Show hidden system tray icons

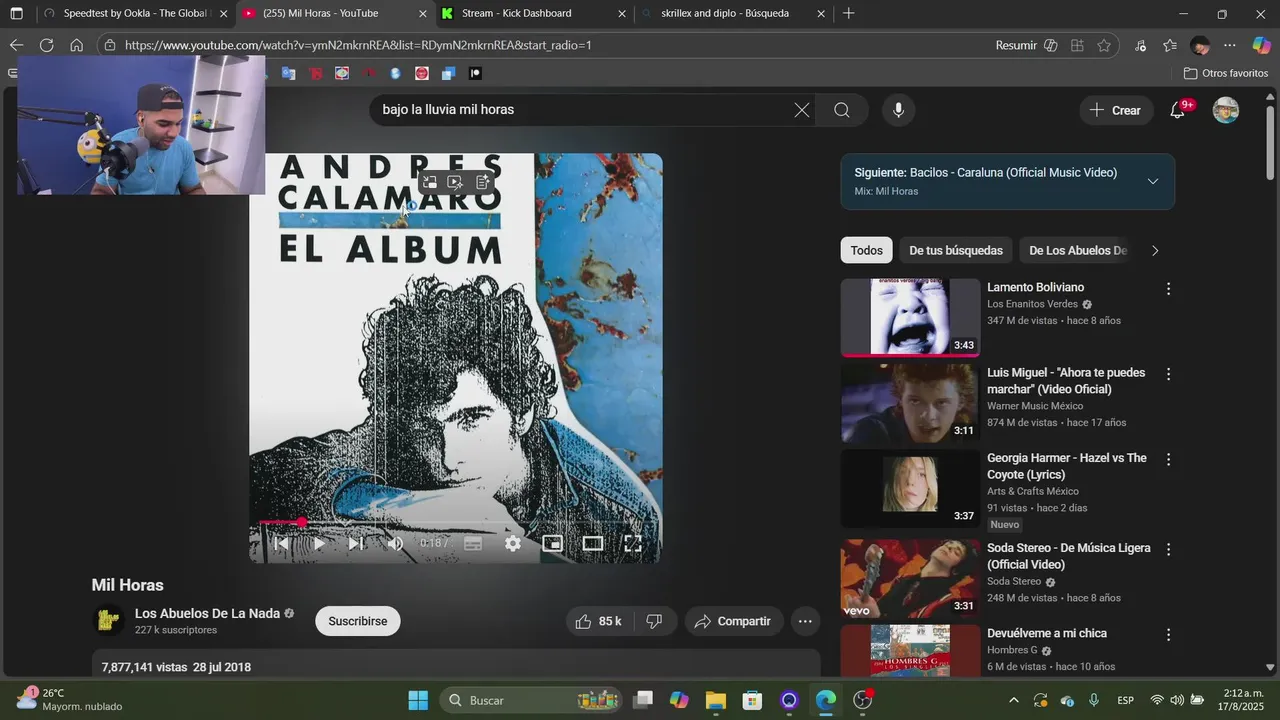[1014, 700]
